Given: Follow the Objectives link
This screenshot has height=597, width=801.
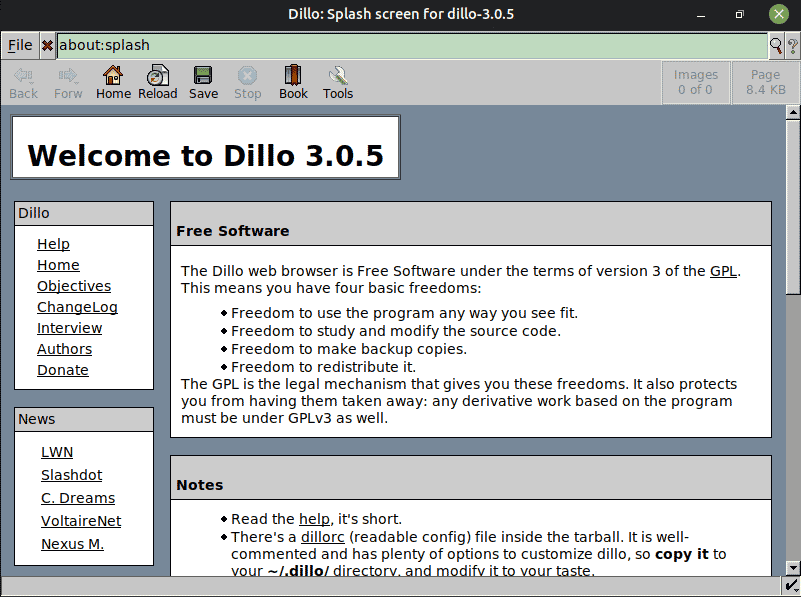Looking at the screenshot, I should pos(74,286).
